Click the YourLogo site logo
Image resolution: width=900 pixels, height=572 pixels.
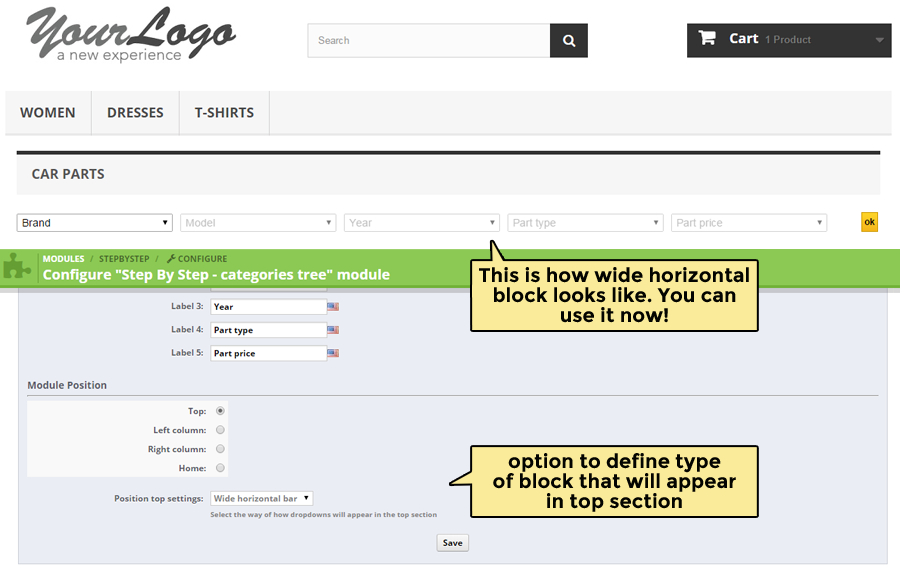click(x=130, y=36)
